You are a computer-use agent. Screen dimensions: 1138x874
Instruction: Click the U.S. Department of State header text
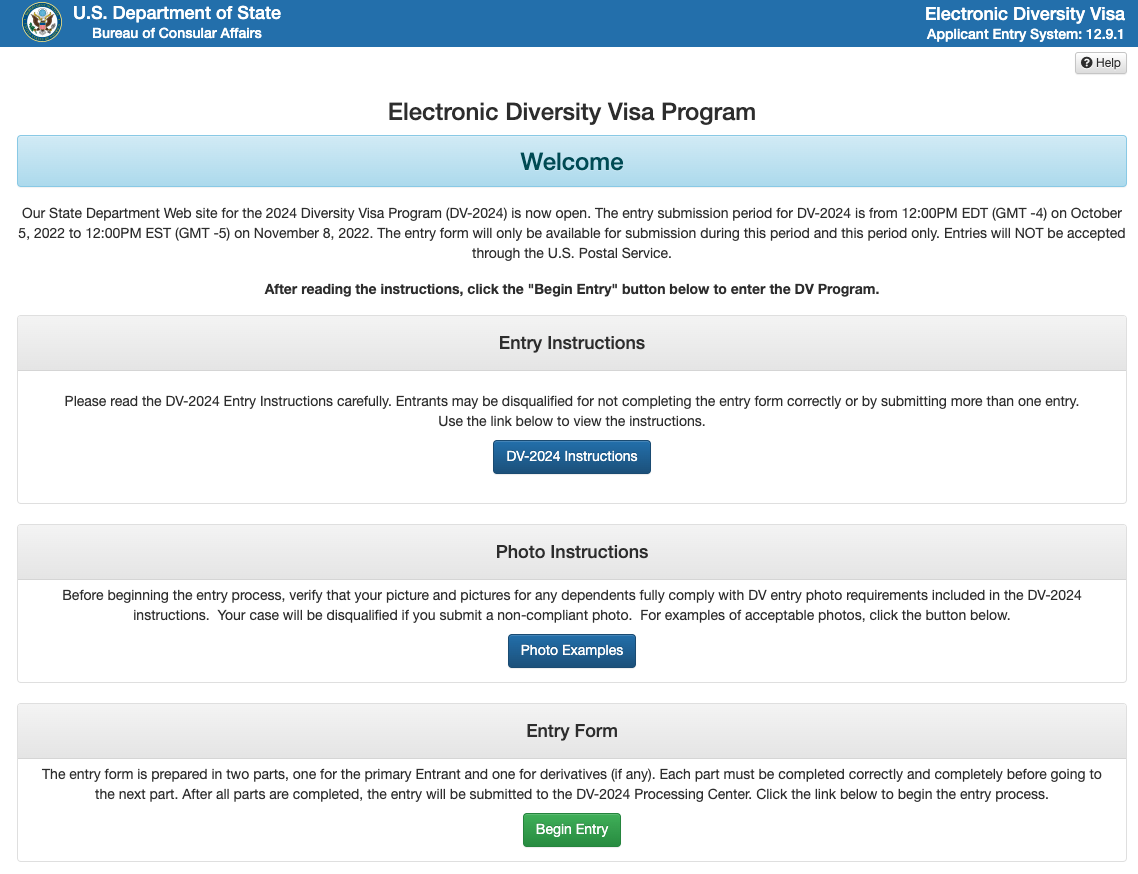pos(176,13)
